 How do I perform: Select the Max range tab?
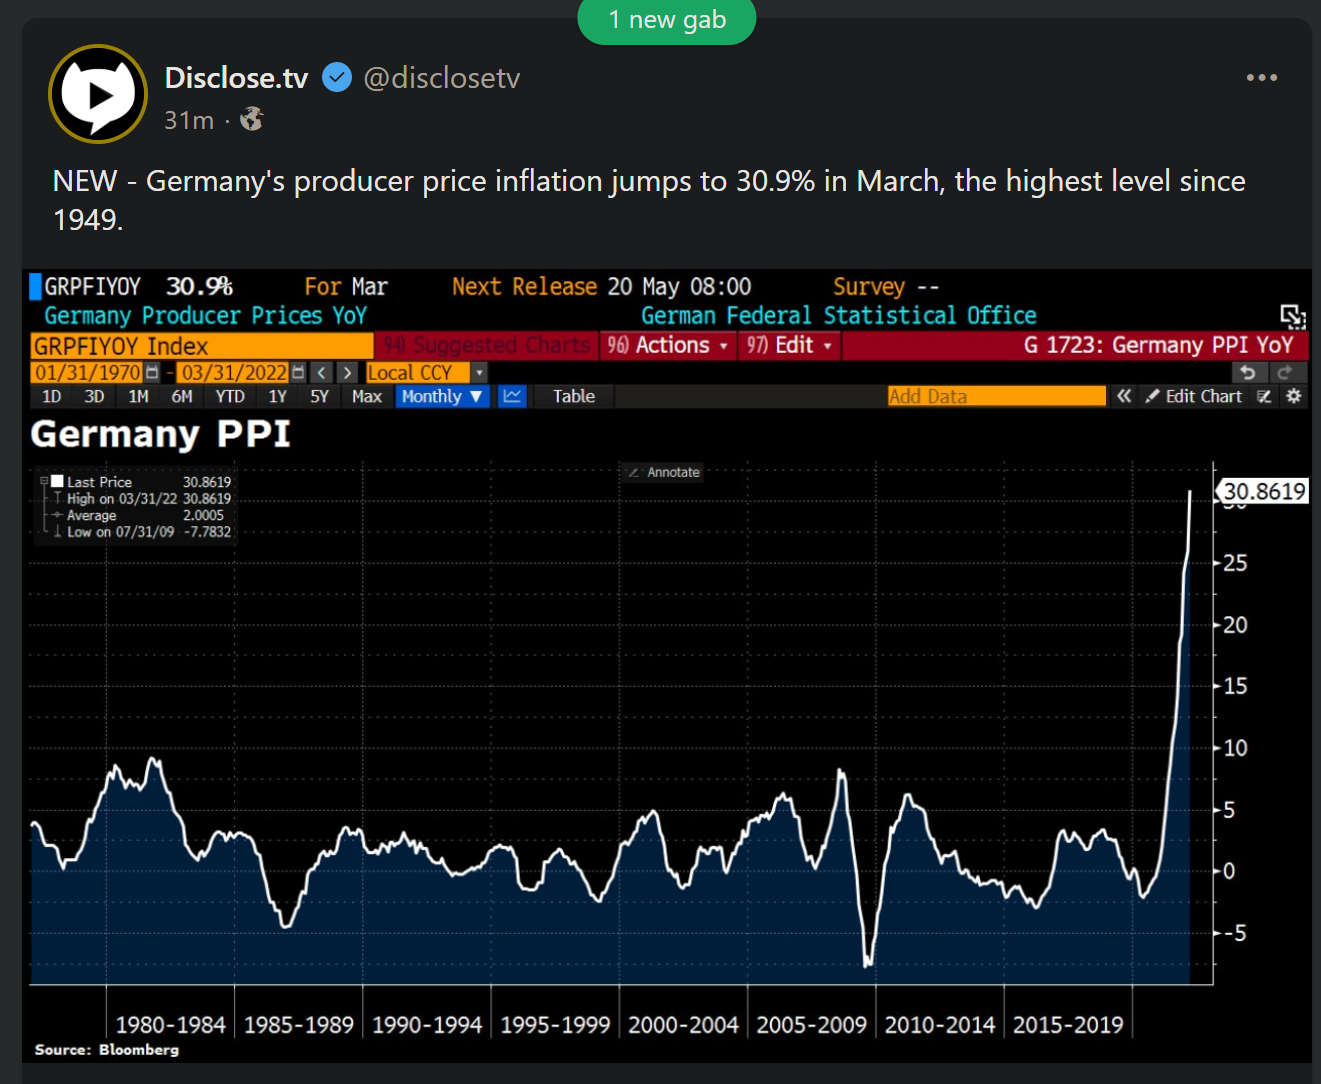367,396
